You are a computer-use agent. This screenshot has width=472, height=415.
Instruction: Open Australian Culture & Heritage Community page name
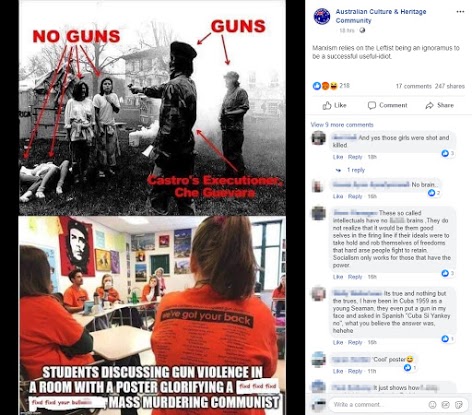click(x=381, y=16)
